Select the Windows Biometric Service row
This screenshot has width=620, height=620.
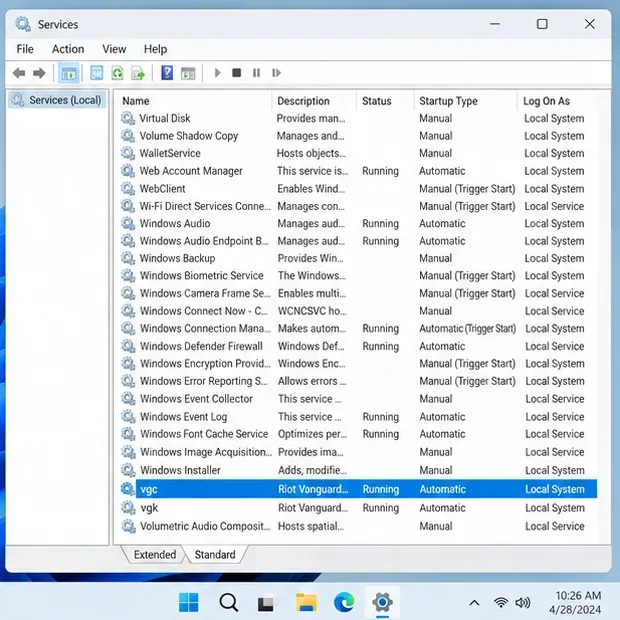[x=359, y=276]
